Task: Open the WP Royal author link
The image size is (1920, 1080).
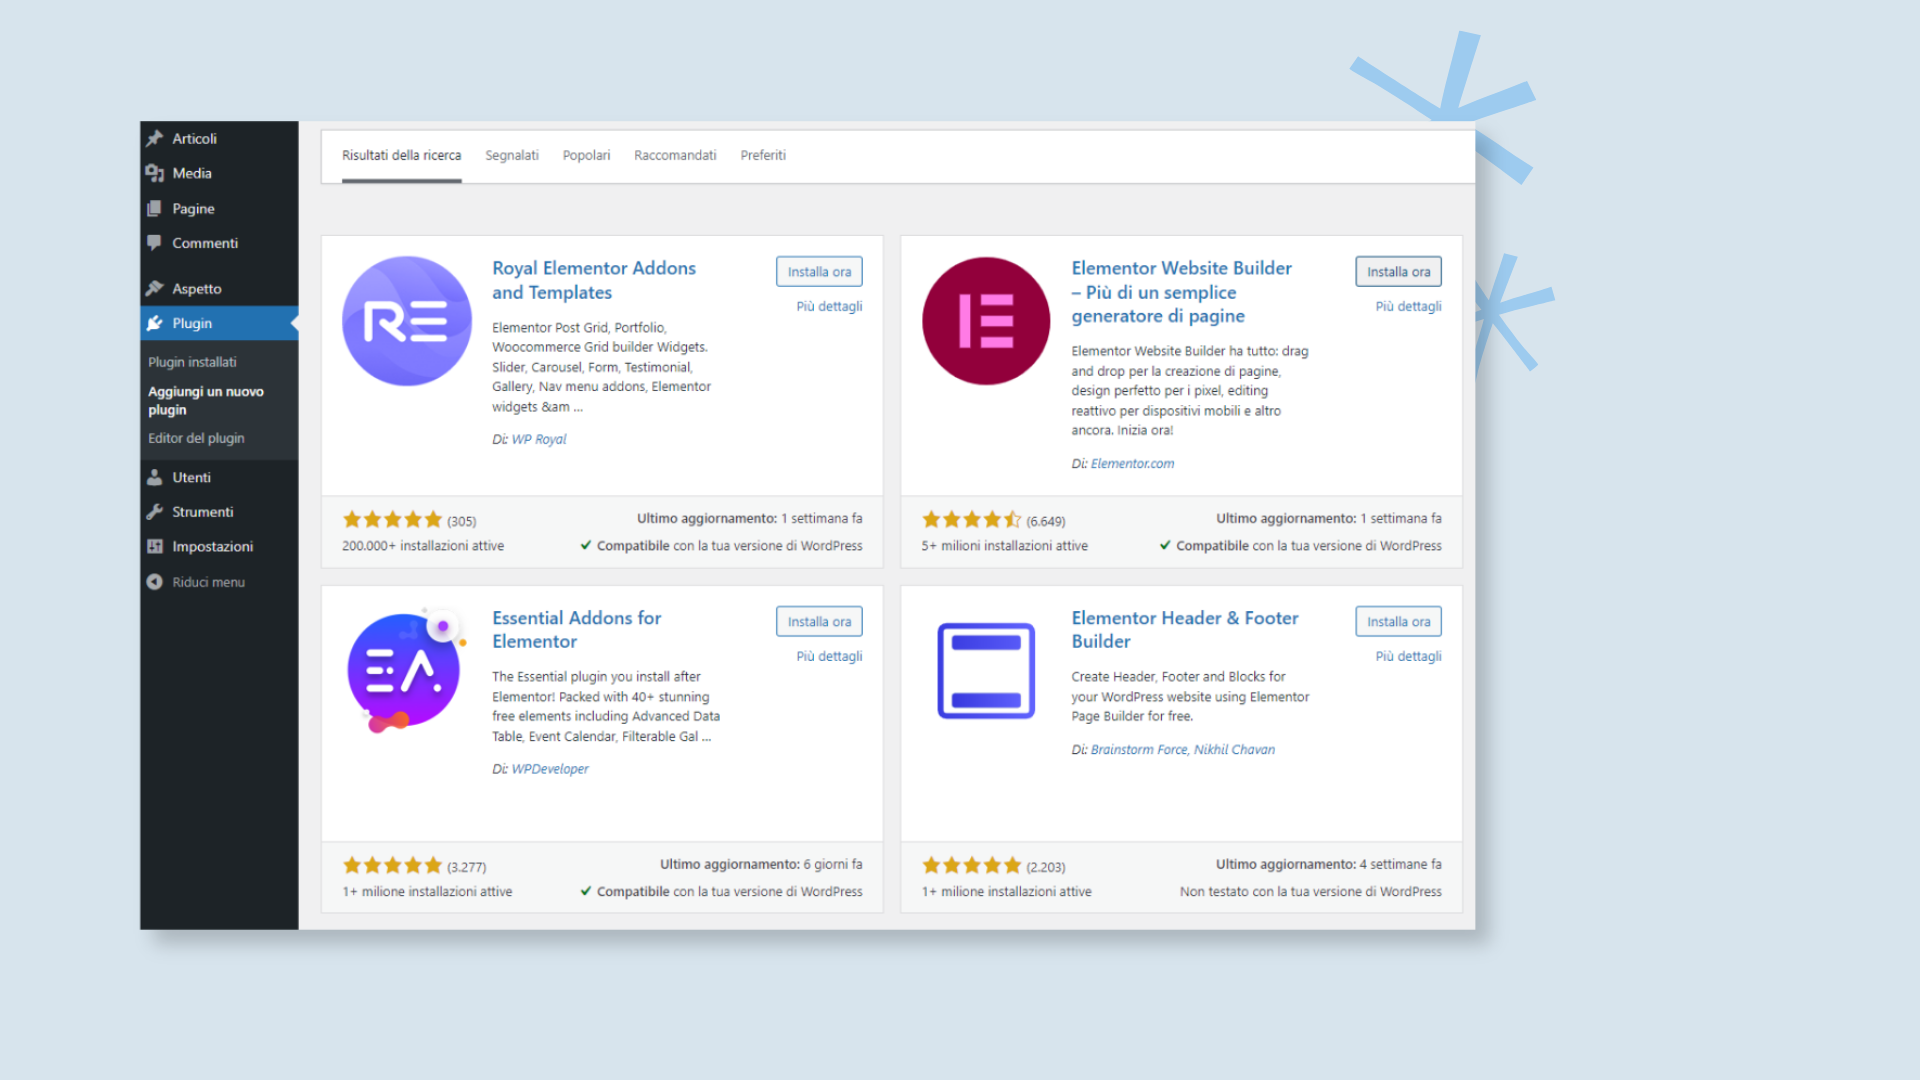Action: [x=539, y=440]
